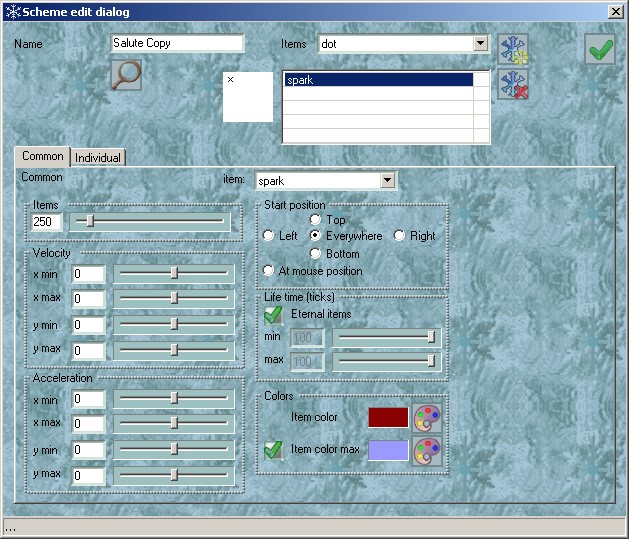Open the Items dropdown showing dot
The height and width of the screenshot is (539, 629).
pyautogui.click(x=480, y=44)
